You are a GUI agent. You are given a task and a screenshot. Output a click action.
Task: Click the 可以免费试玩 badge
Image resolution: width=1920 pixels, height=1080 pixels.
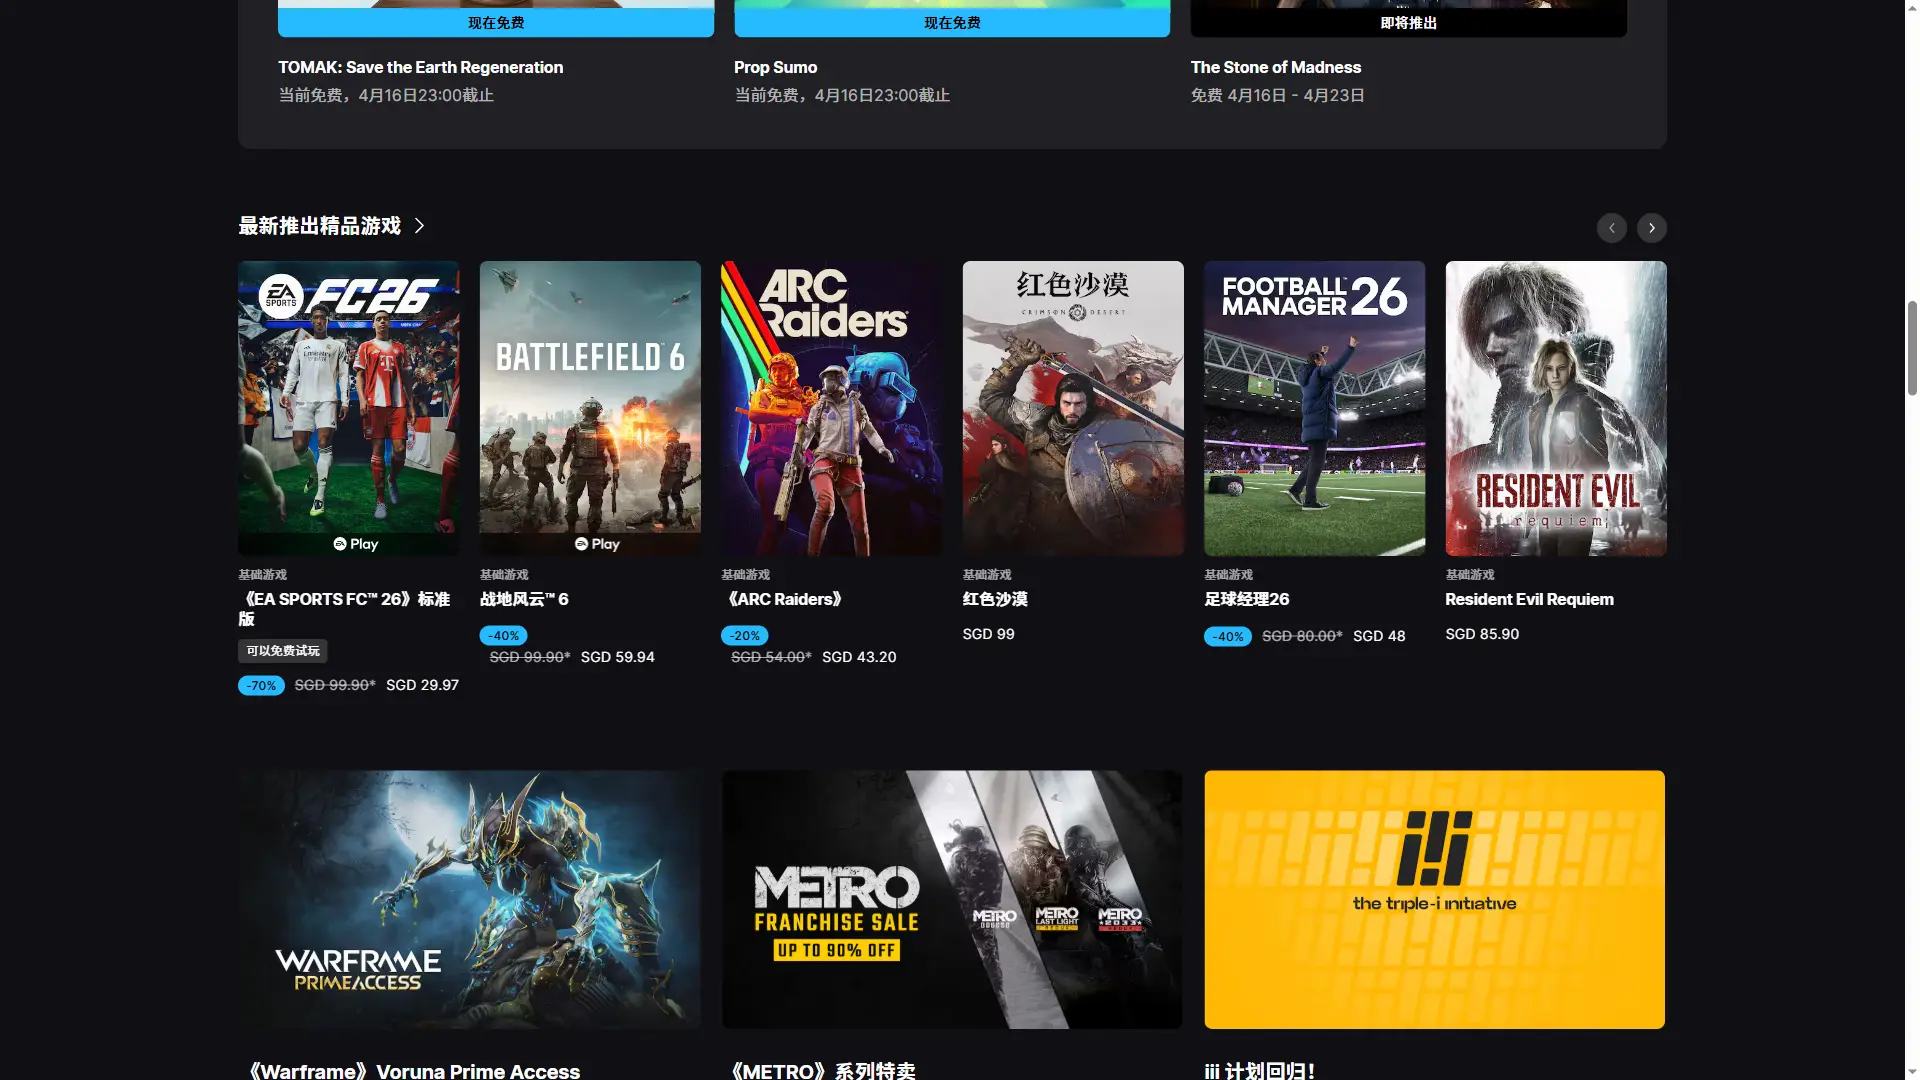pos(283,651)
